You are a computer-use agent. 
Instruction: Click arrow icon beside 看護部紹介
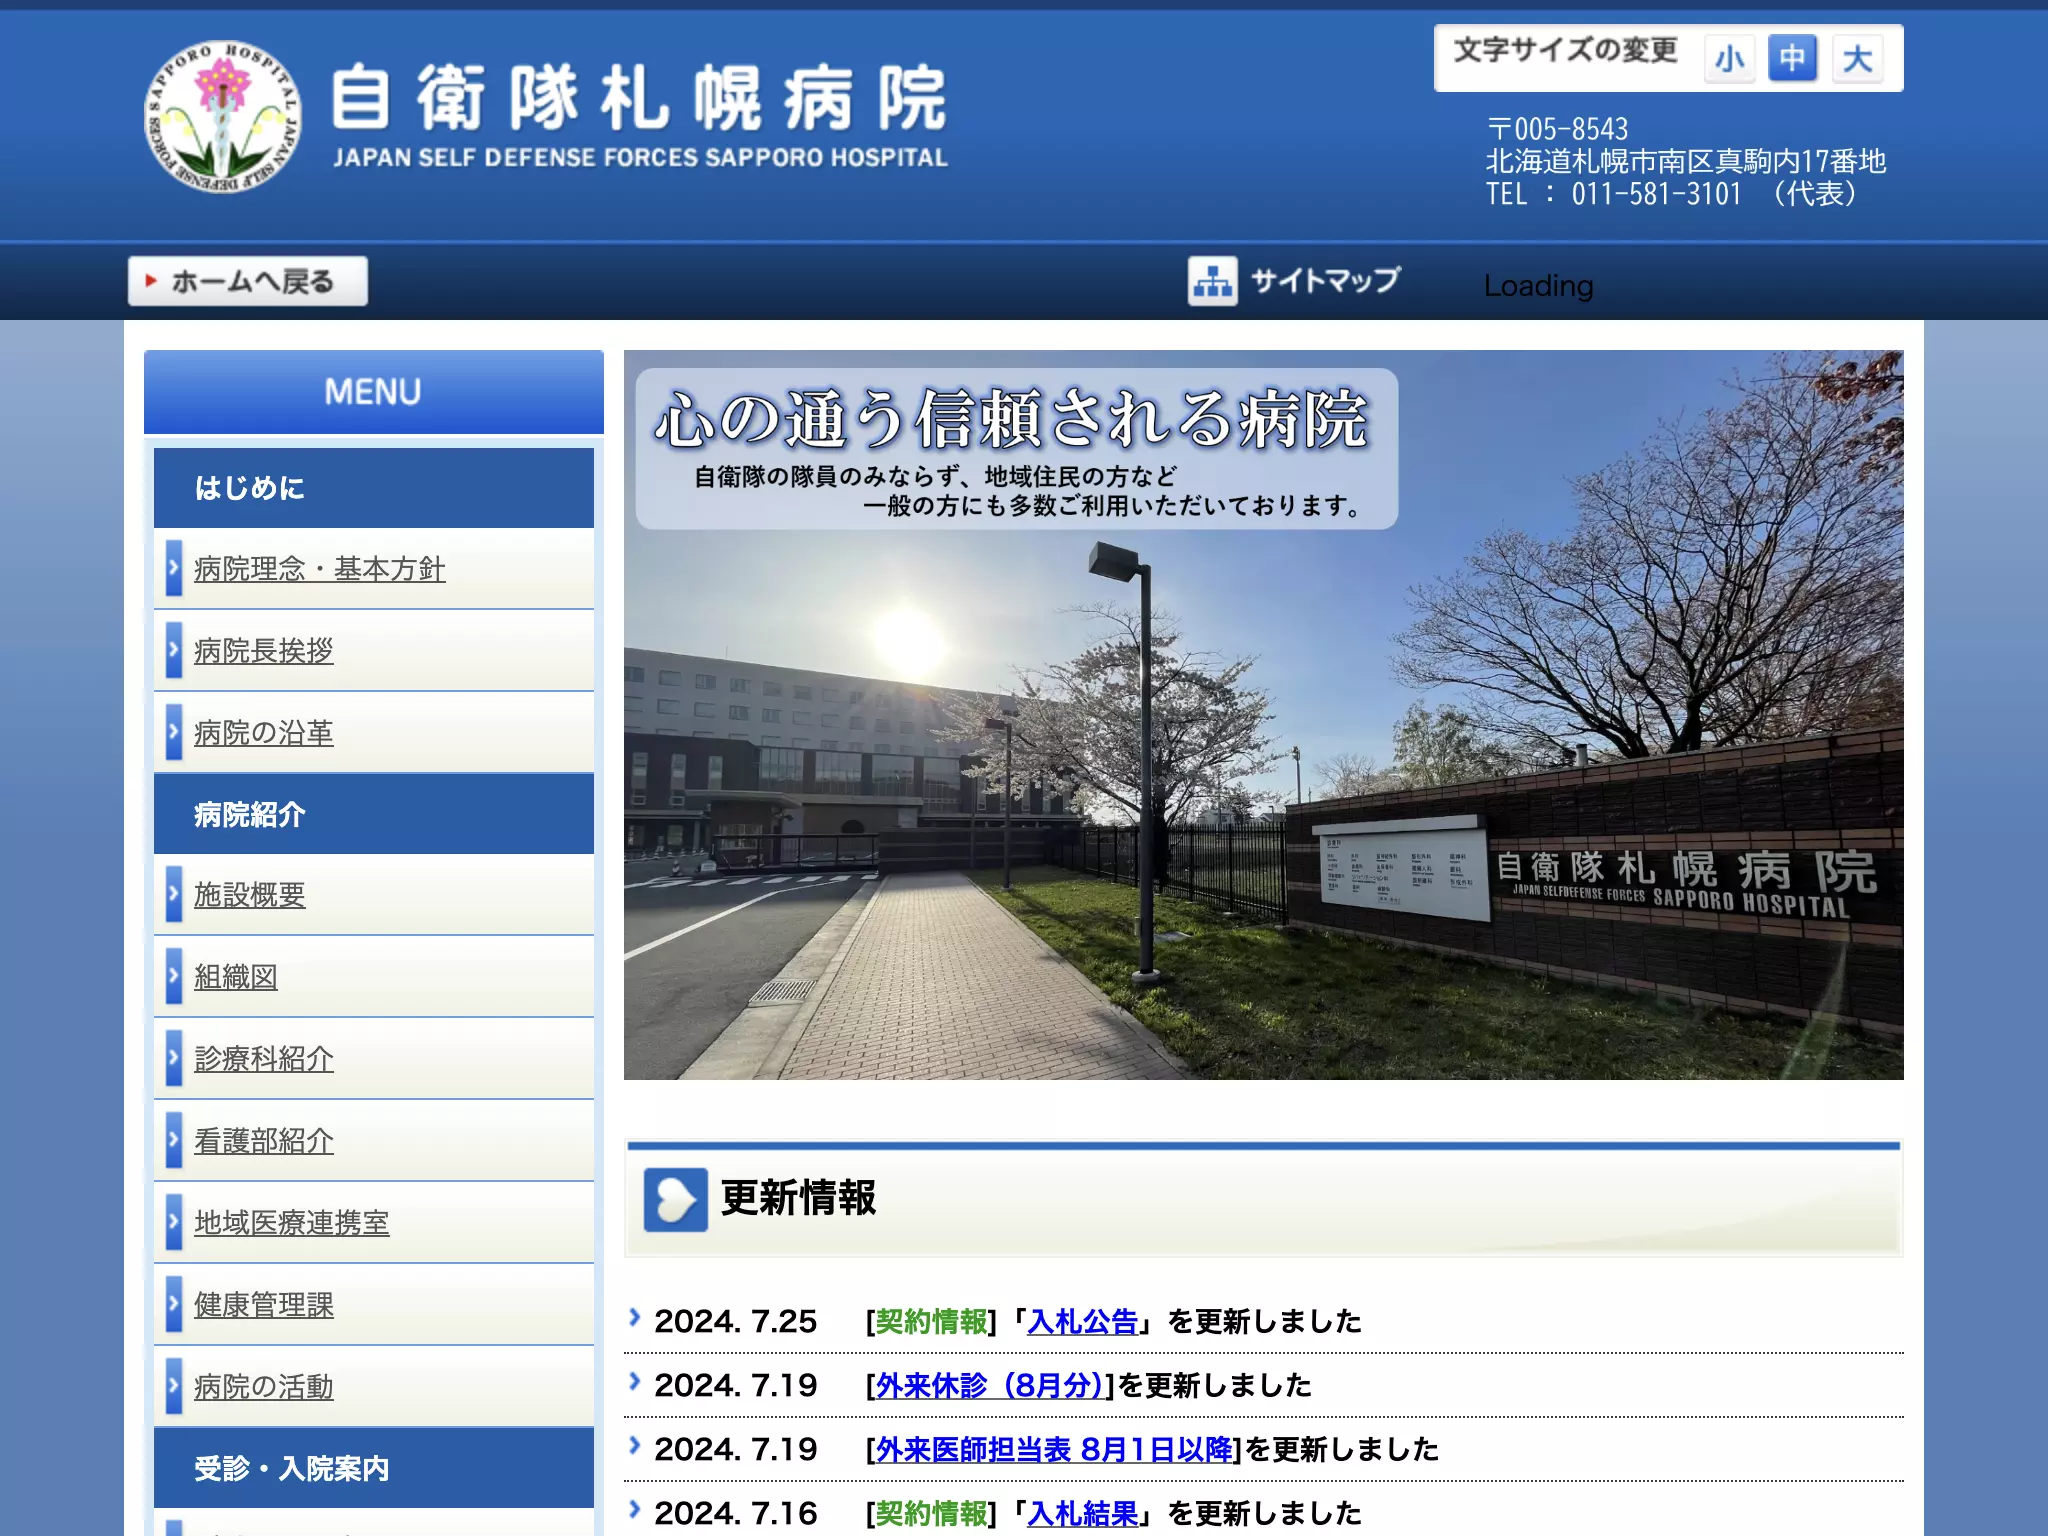point(174,1140)
